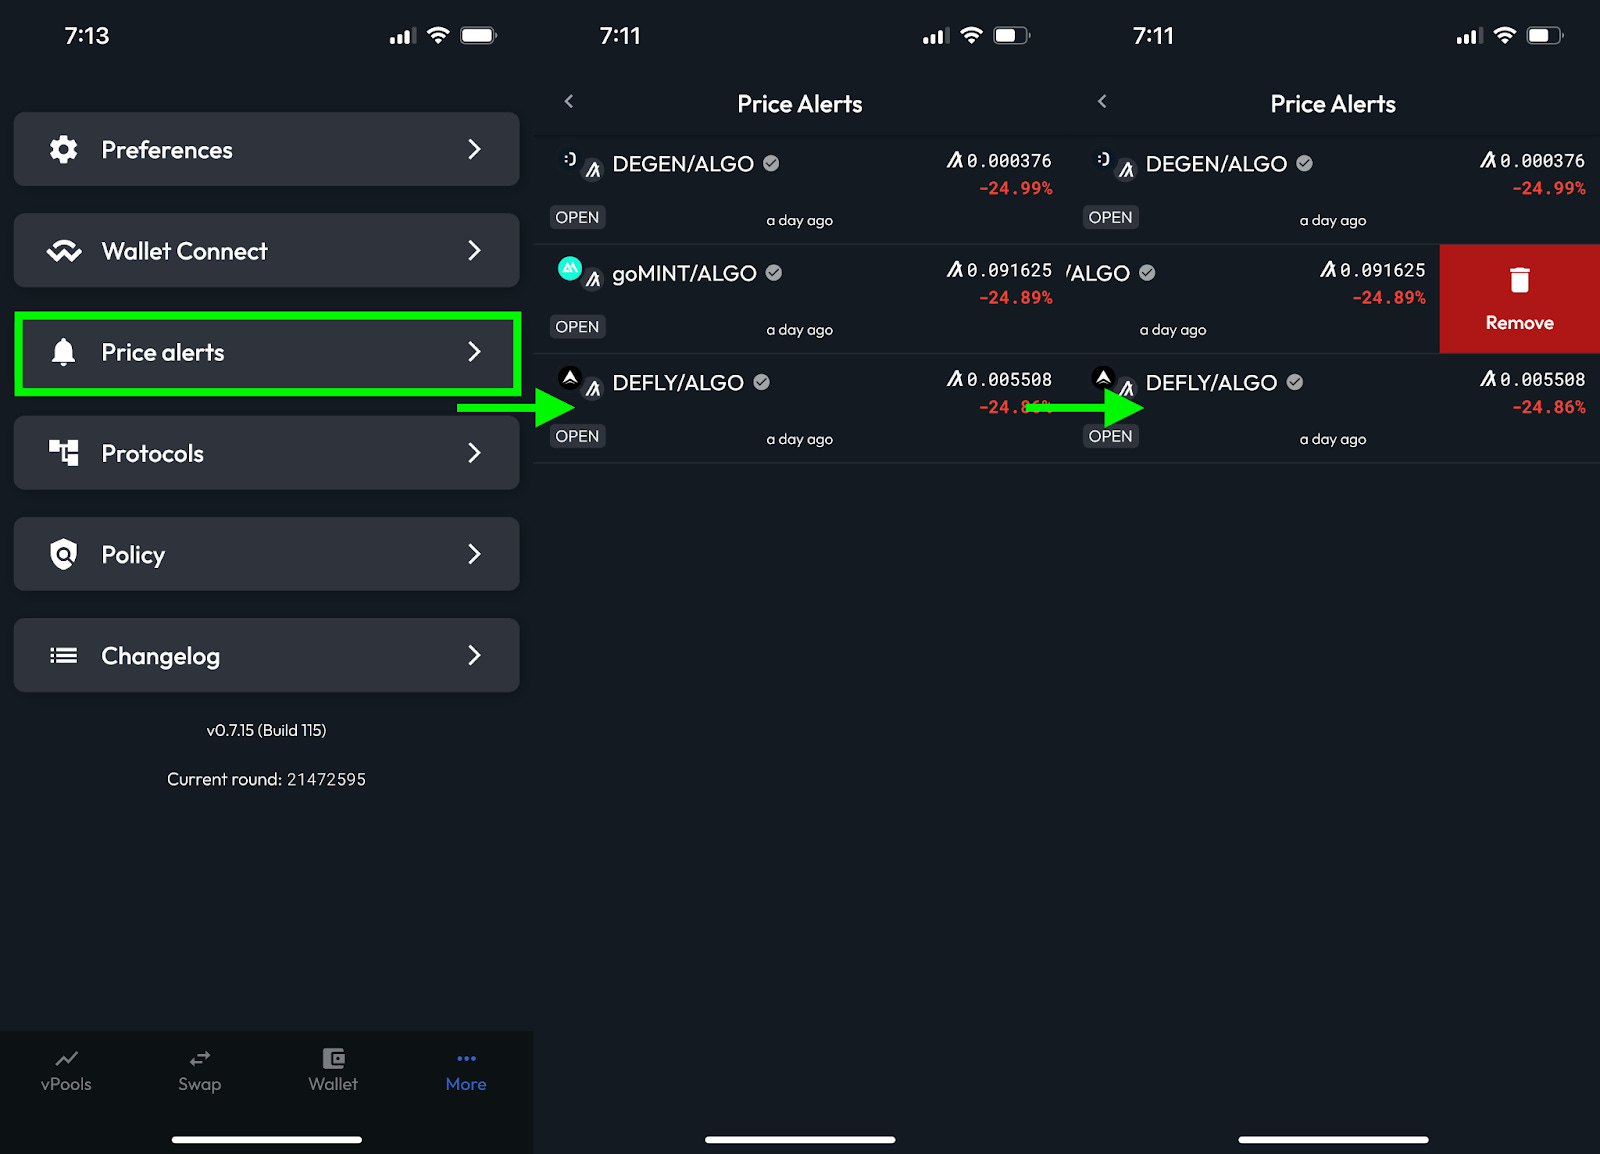Tap OPEN tag on middle DEGEN/ALGO
The image size is (1600, 1154).
coord(577,217)
